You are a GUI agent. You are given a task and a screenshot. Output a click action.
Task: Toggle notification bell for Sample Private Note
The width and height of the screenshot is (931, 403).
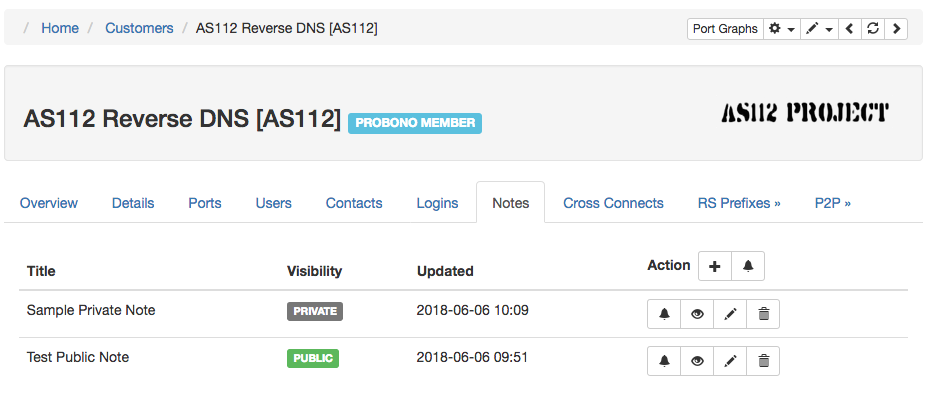pos(664,314)
